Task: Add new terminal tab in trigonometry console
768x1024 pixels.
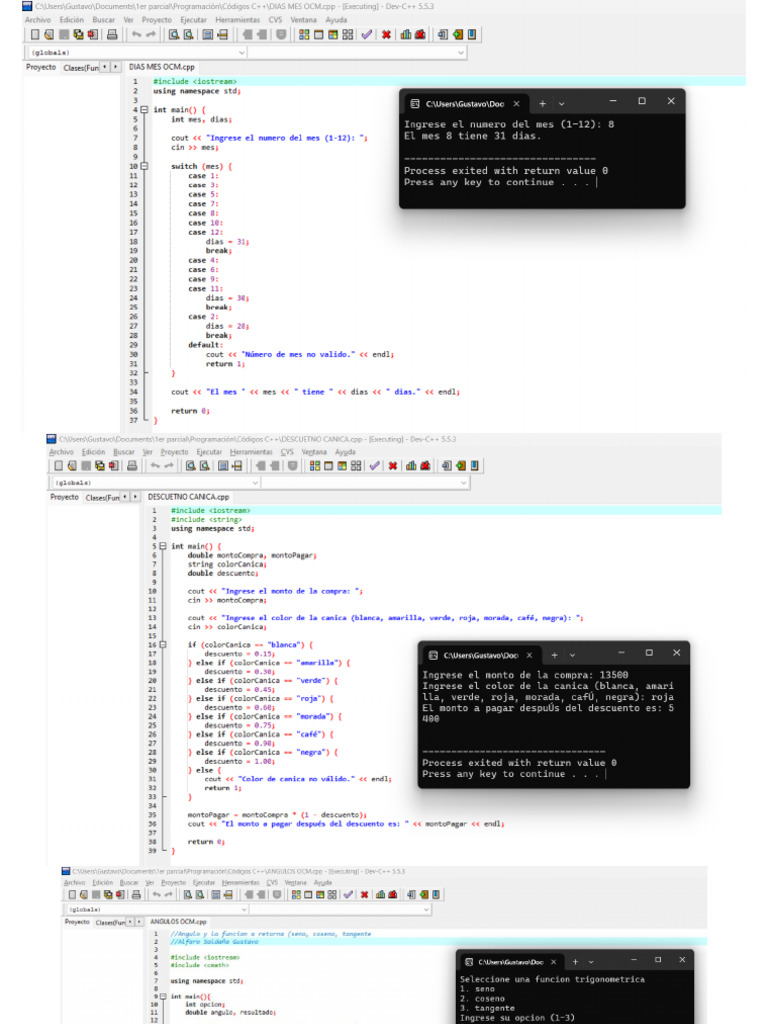Action: 575,961
